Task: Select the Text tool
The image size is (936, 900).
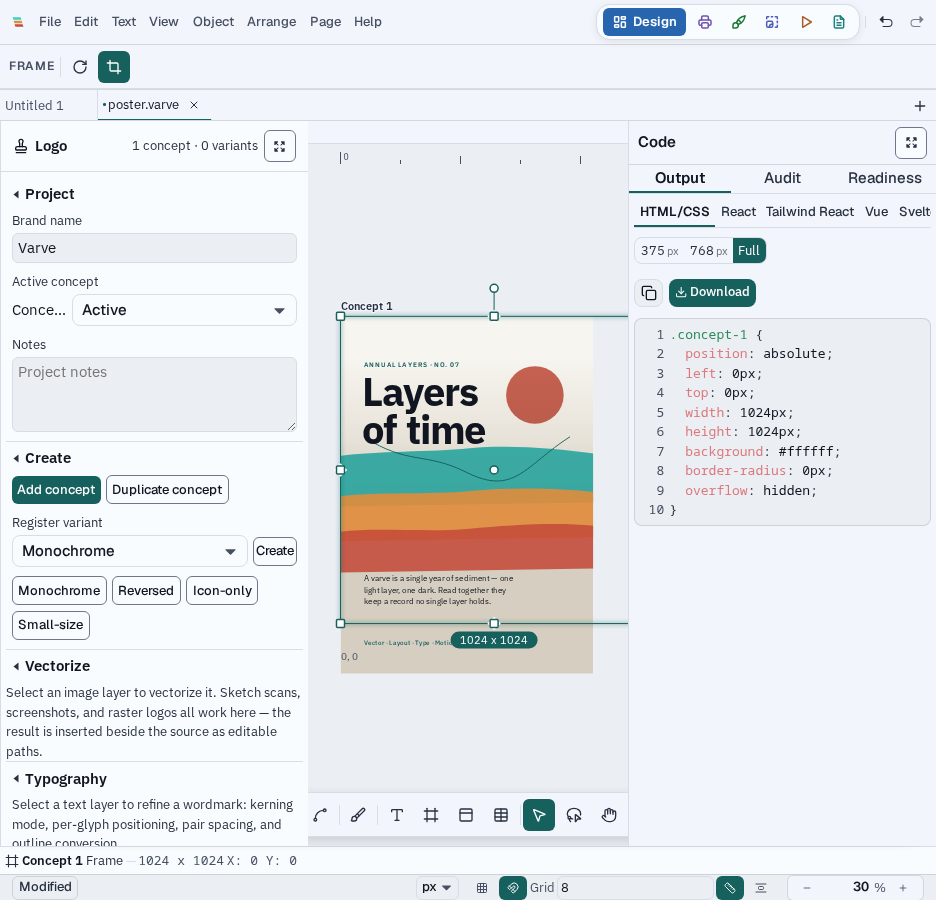Action: [x=397, y=815]
